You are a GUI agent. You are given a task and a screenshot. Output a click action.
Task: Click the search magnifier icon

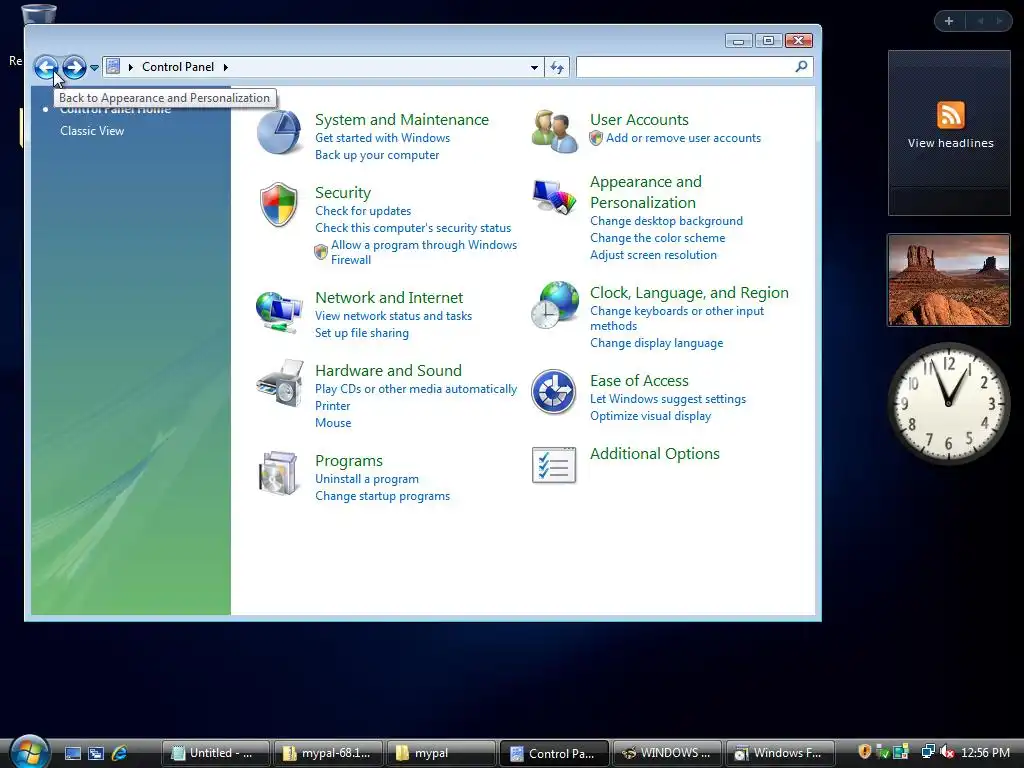(x=801, y=66)
